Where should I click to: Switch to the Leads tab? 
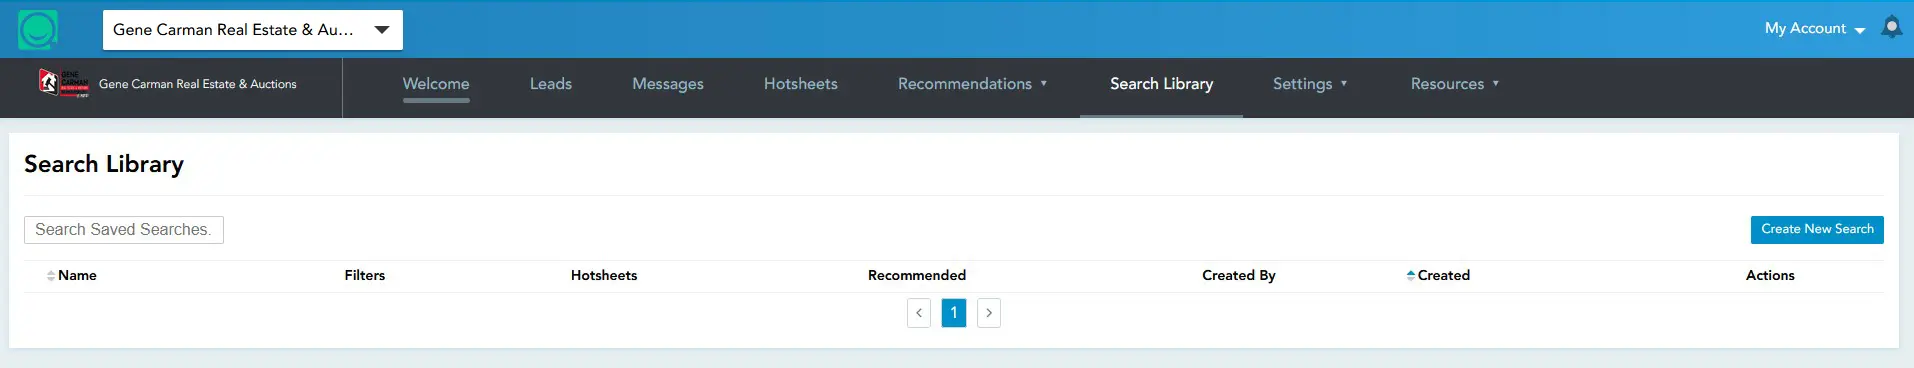(x=551, y=84)
